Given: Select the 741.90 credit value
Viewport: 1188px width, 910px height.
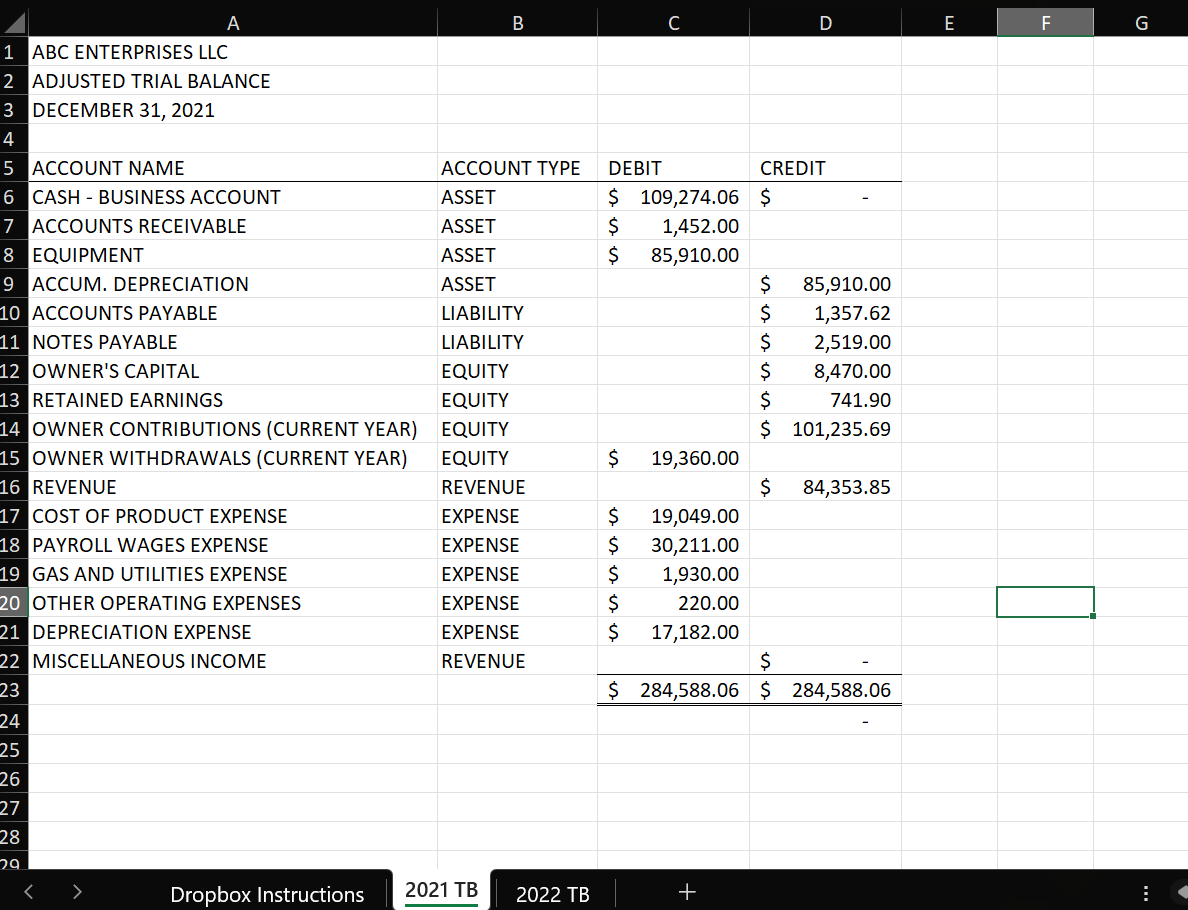Looking at the screenshot, I should (826, 399).
